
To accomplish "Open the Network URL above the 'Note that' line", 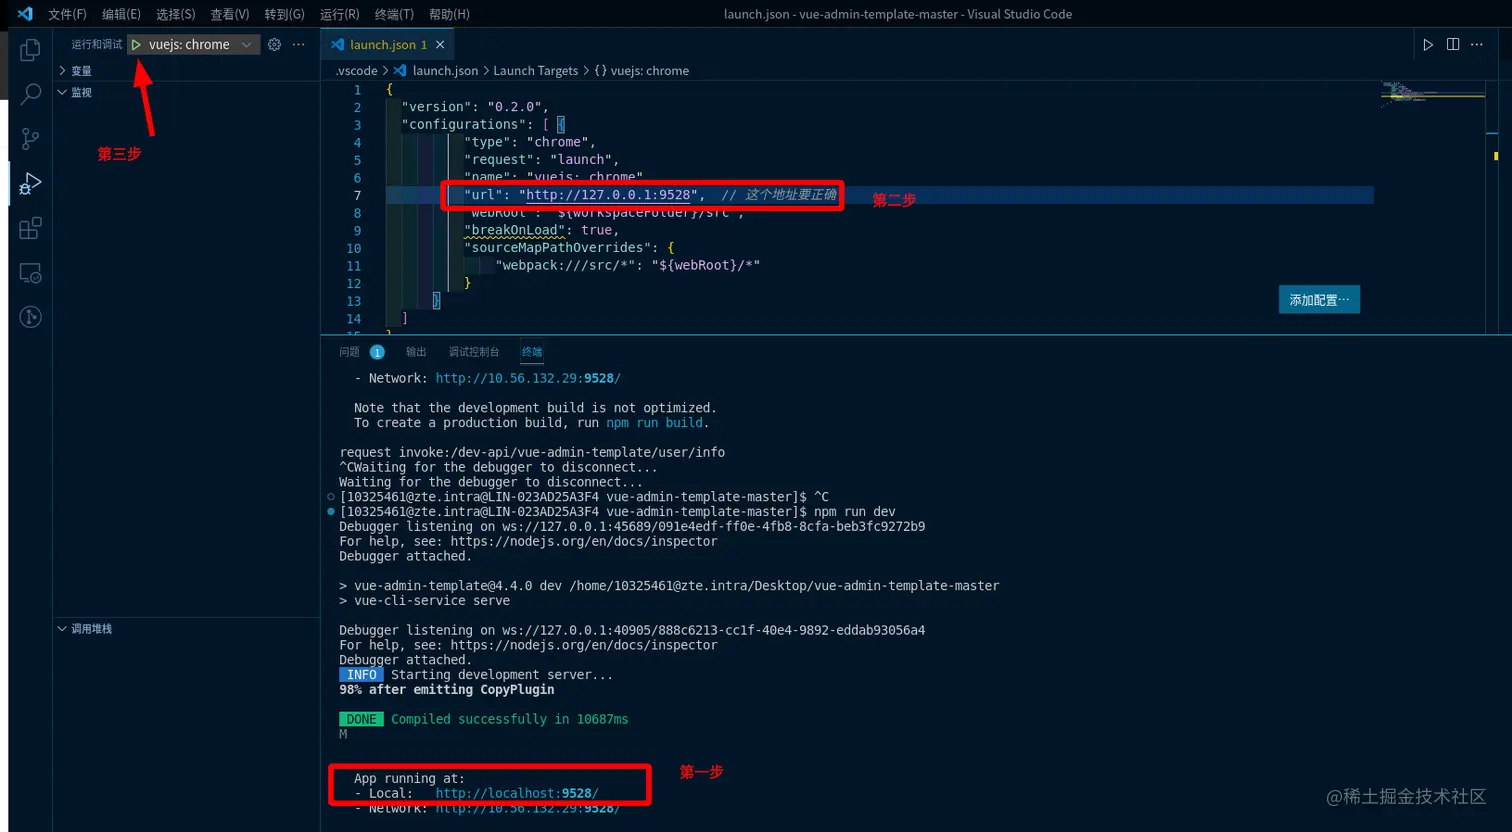I will coord(528,378).
